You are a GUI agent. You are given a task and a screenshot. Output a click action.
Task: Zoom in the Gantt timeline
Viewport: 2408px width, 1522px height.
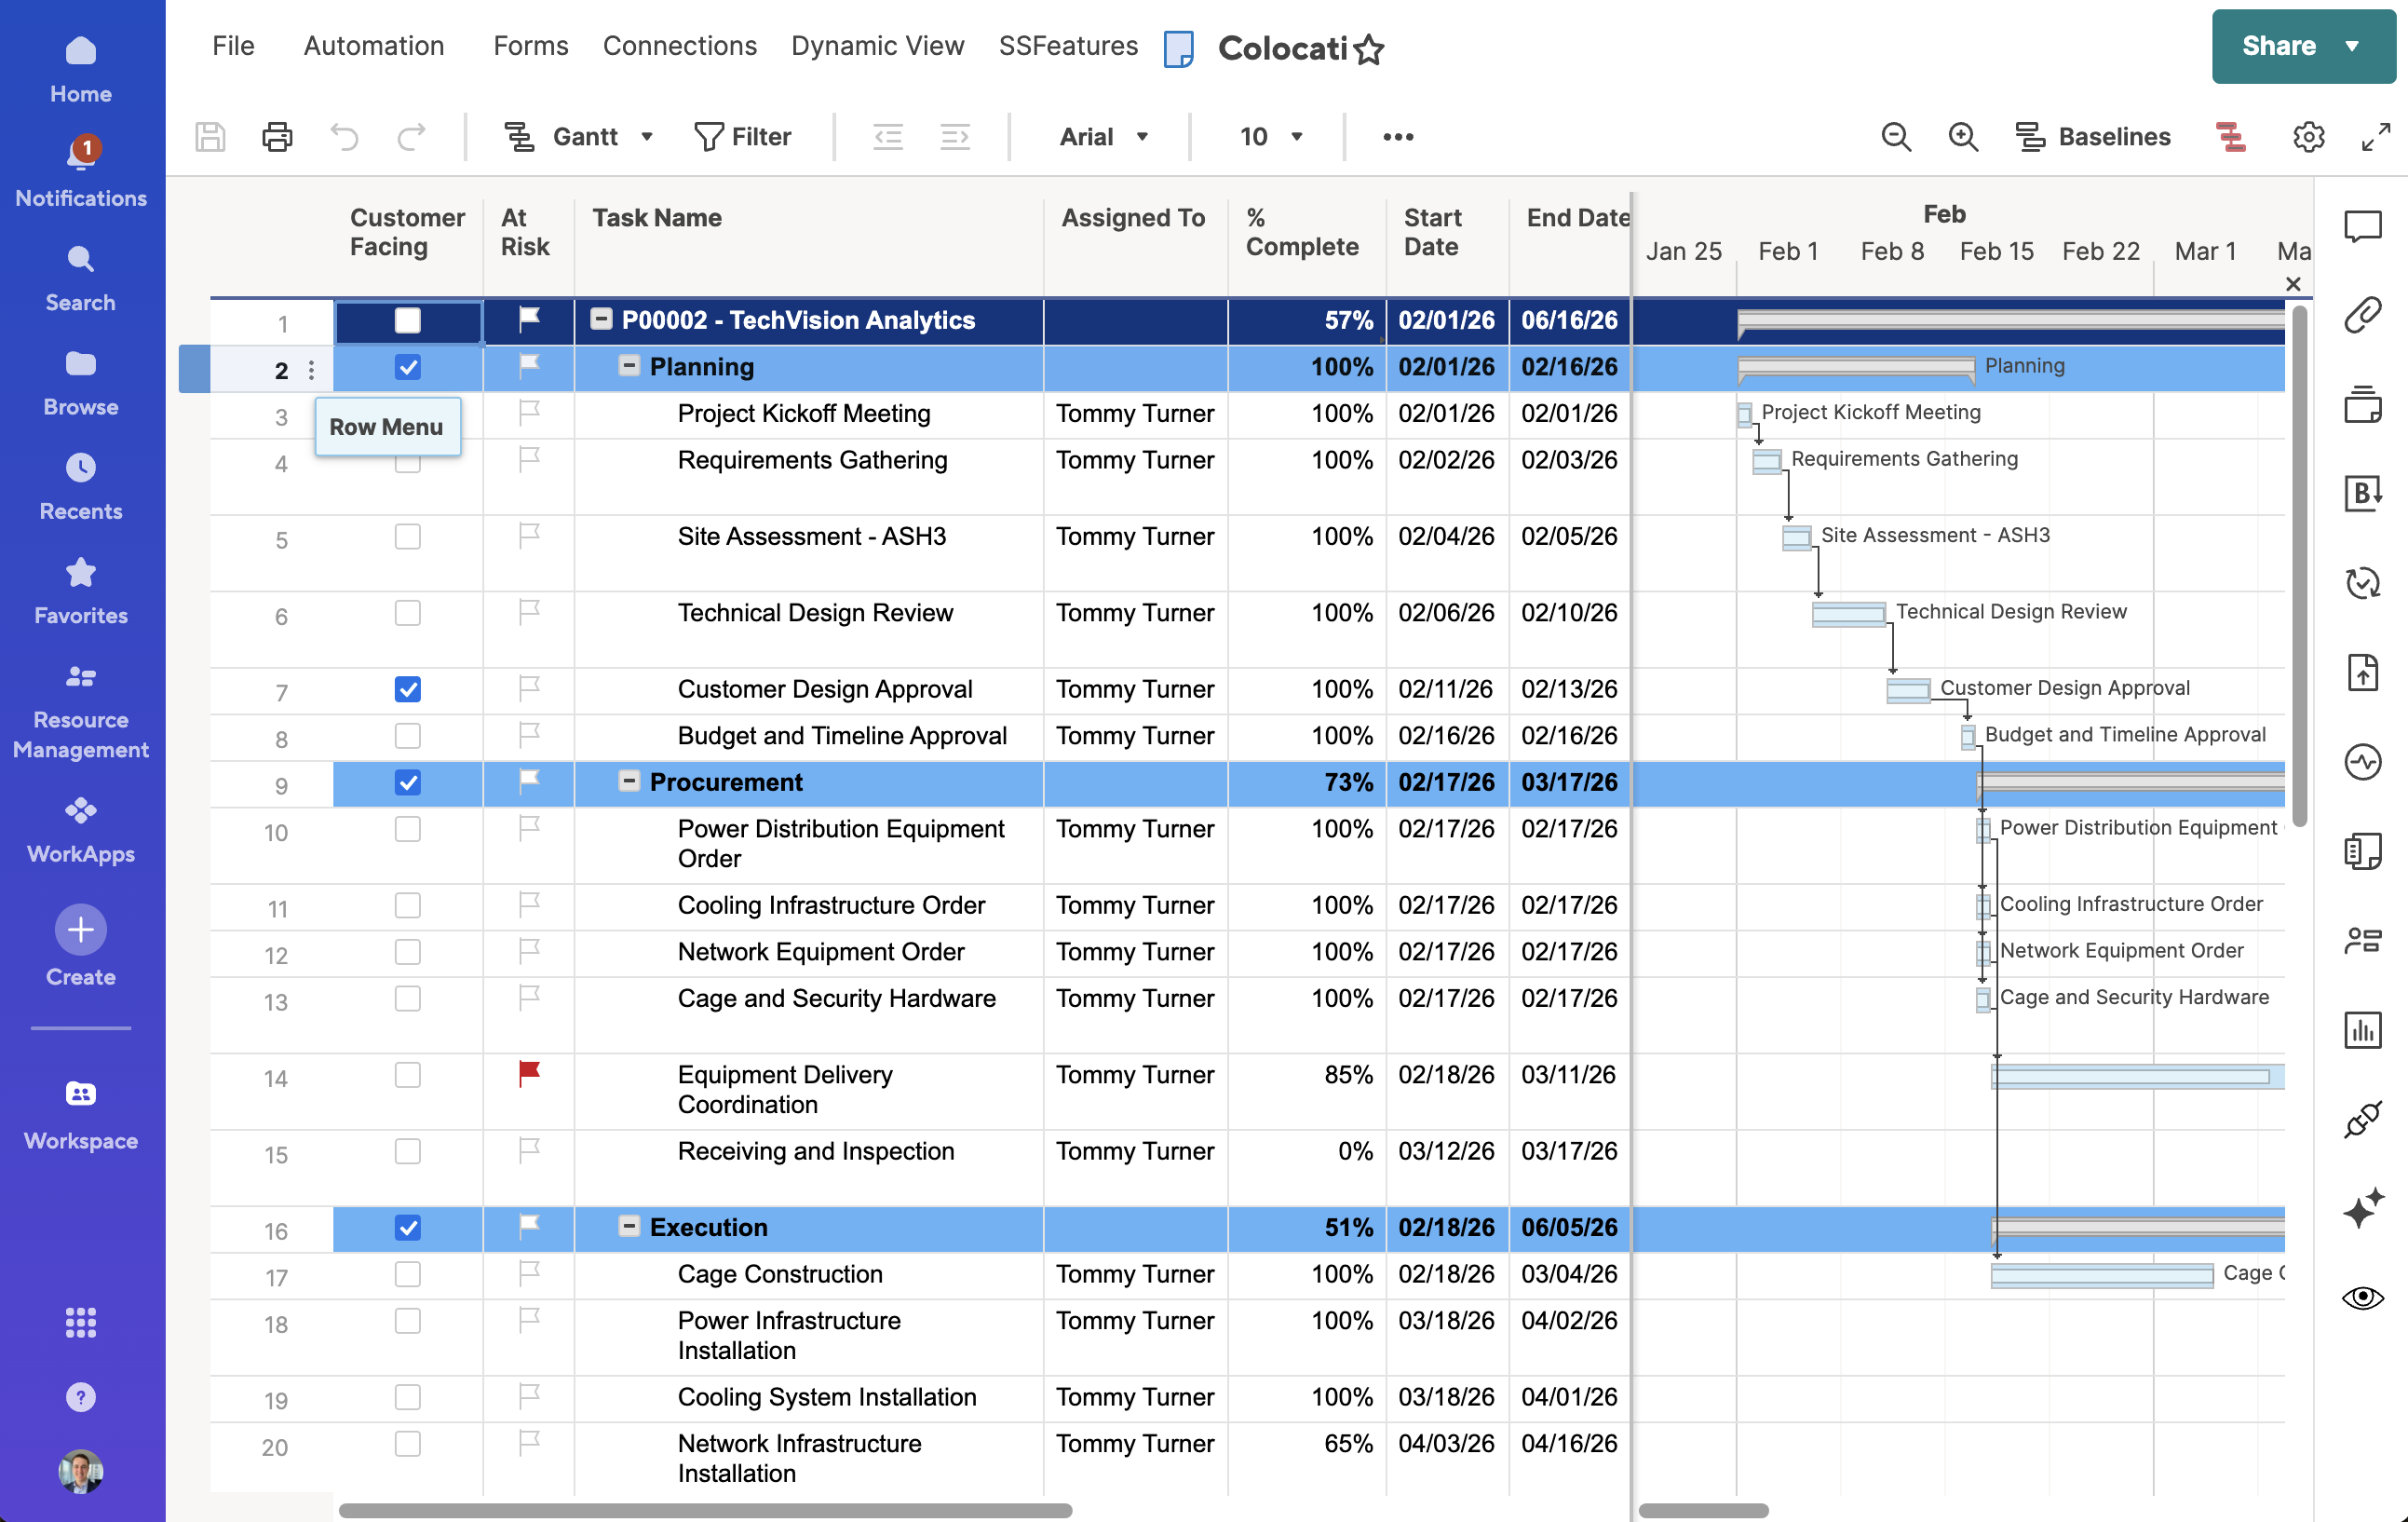point(1963,137)
